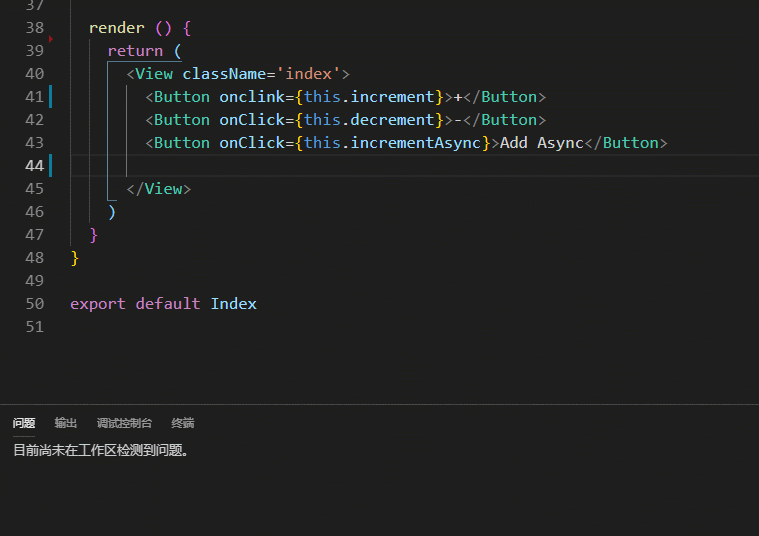Switch to the 终端 panel tab

(183, 423)
